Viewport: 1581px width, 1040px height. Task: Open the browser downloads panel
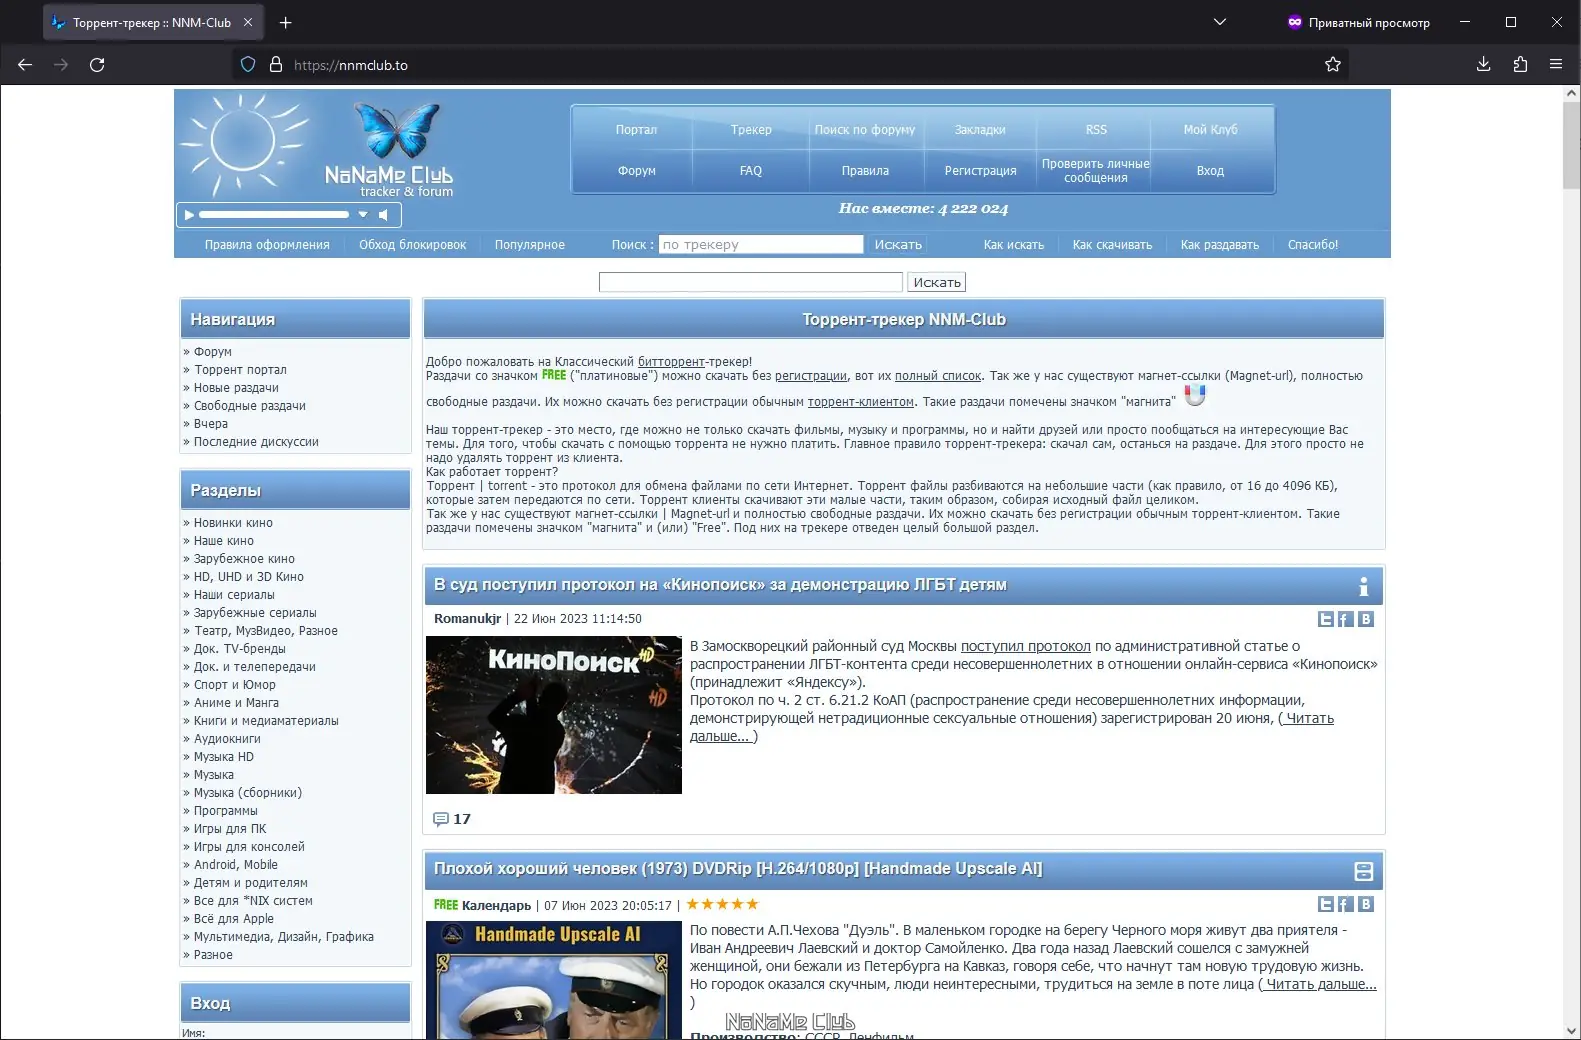coord(1484,65)
